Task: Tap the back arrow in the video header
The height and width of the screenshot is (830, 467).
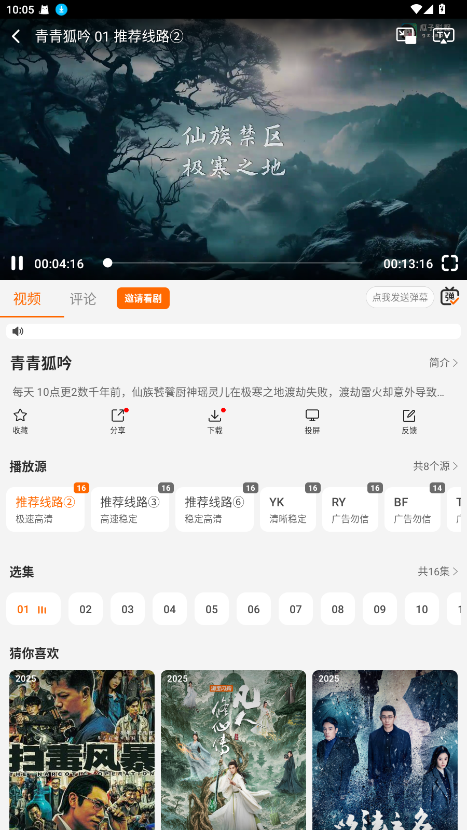Action: [x=16, y=36]
